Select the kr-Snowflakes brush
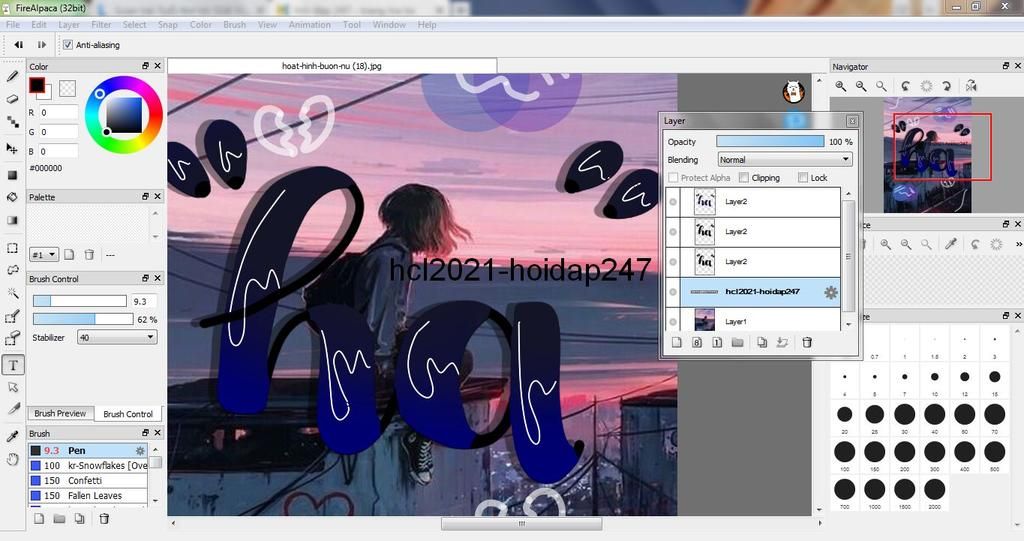Viewport: 1024px width, 541px height. [88, 466]
